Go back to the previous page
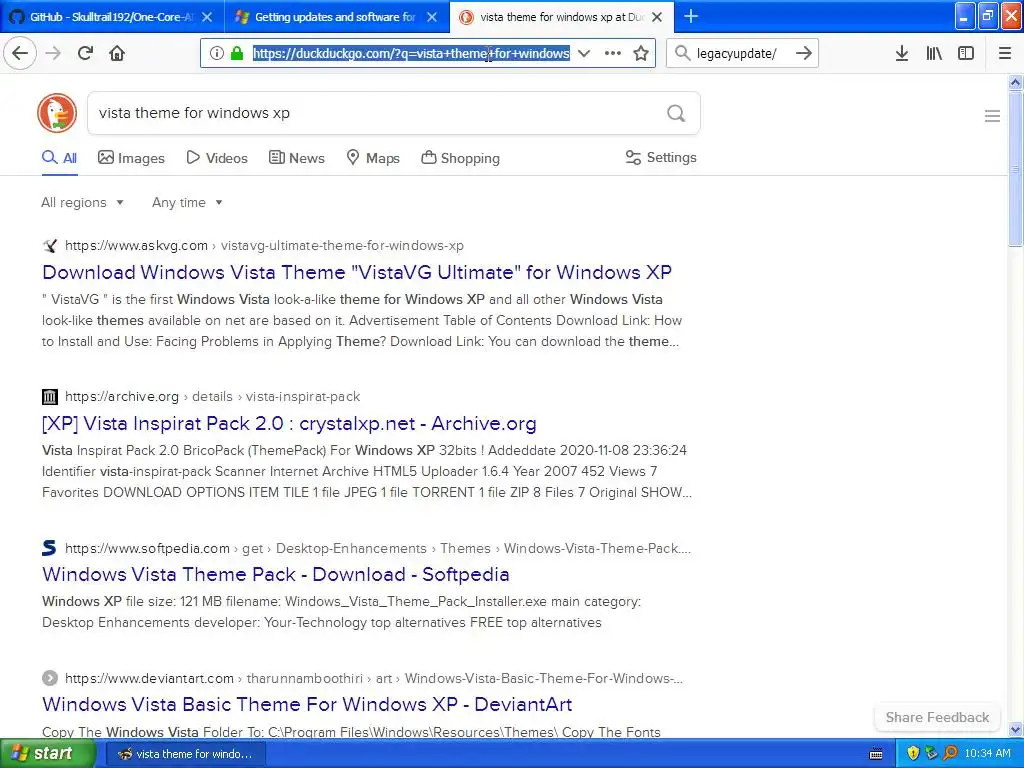This screenshot has width=1024, height=768. (20, 53)
